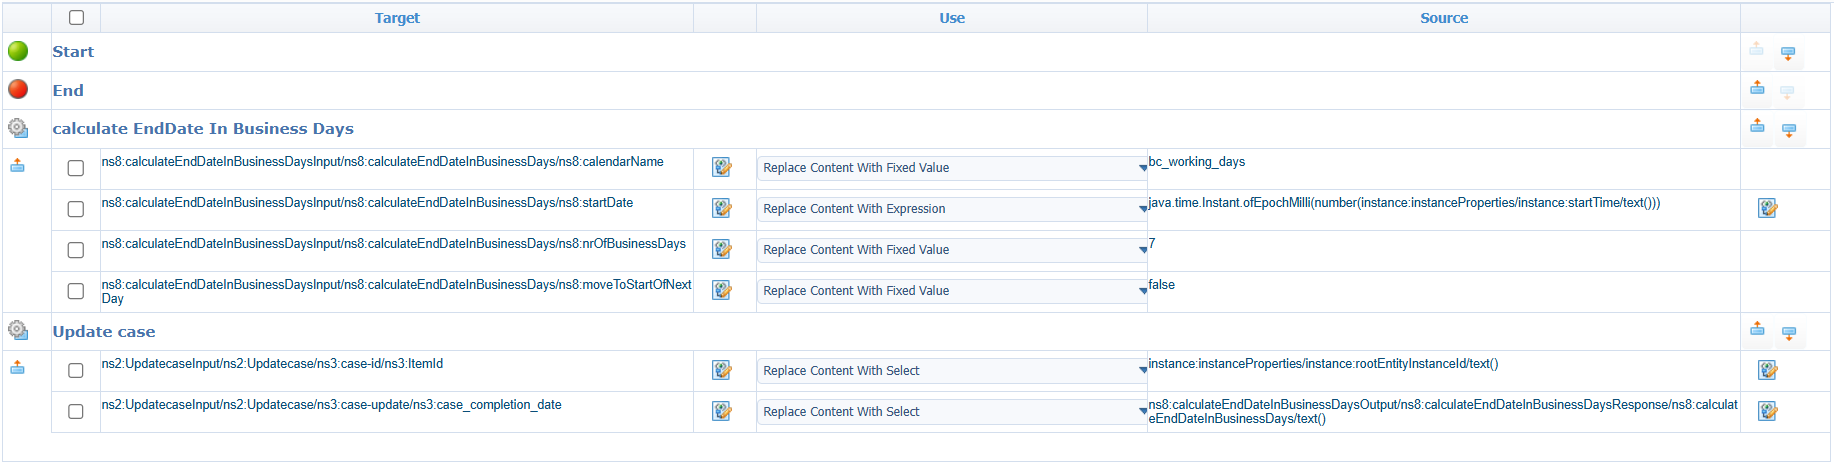The width and height of the screenshot is (1834, 465).
Task: Open the Update case activity link
Action: pyautogui.click(x=104, y=332)
